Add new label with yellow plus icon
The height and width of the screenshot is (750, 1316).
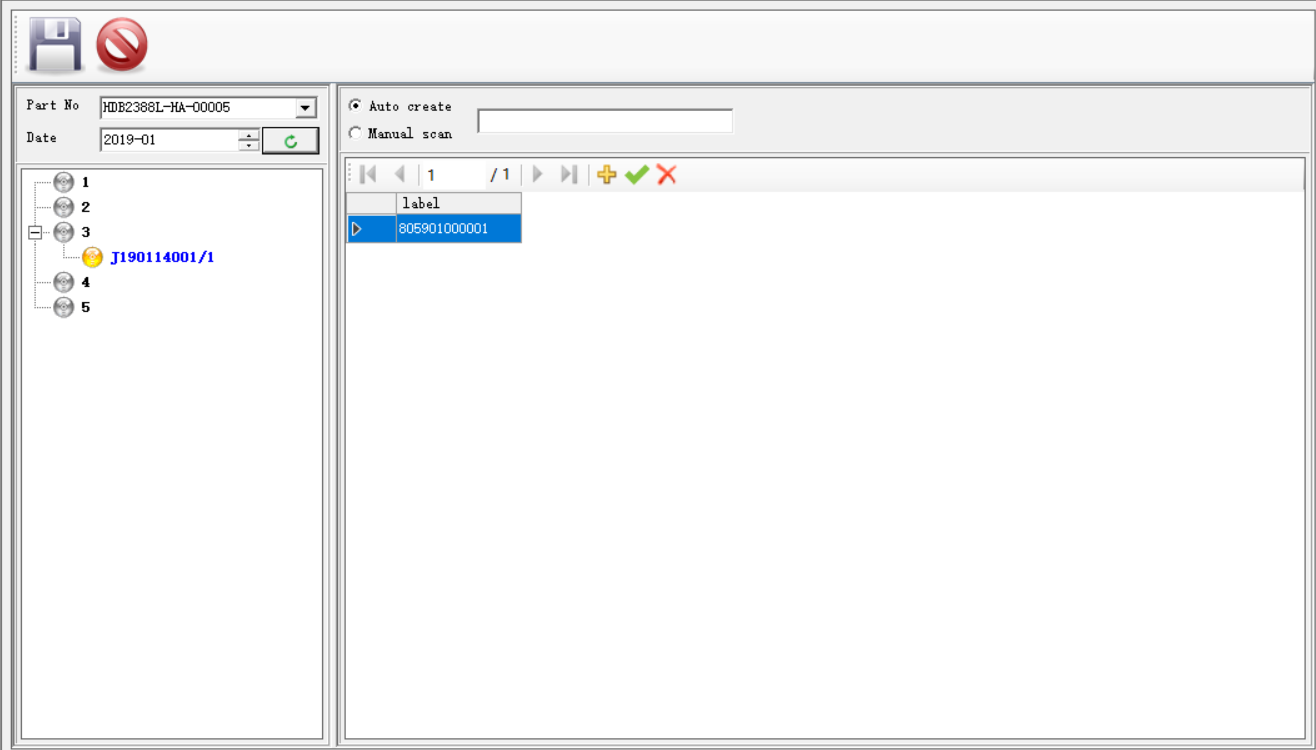pos(606,175)
